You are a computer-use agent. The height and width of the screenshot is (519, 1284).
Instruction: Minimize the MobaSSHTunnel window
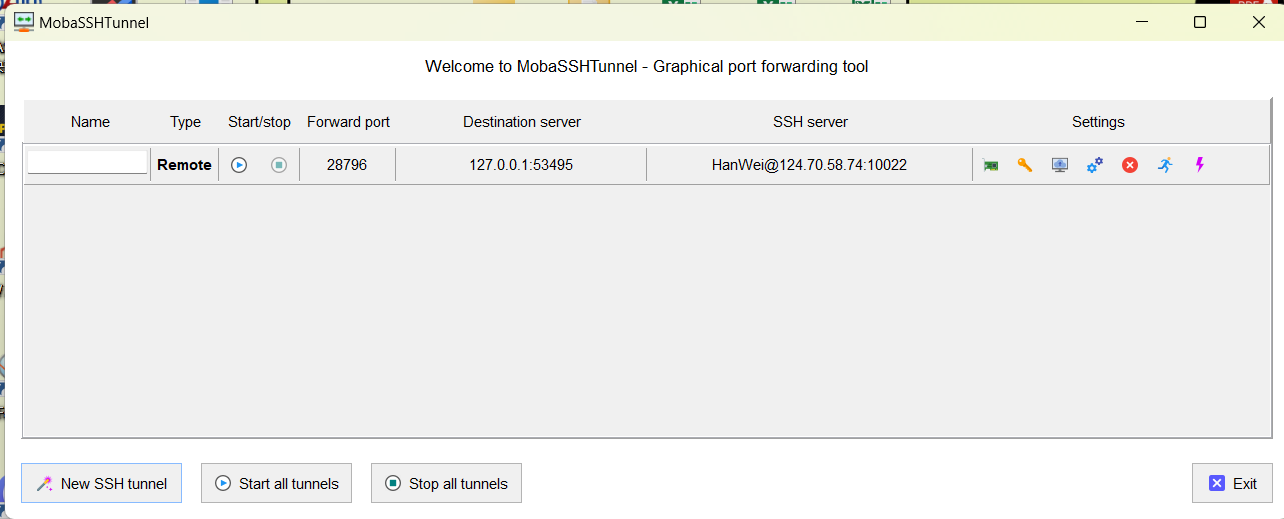(x=1141, y=22)
